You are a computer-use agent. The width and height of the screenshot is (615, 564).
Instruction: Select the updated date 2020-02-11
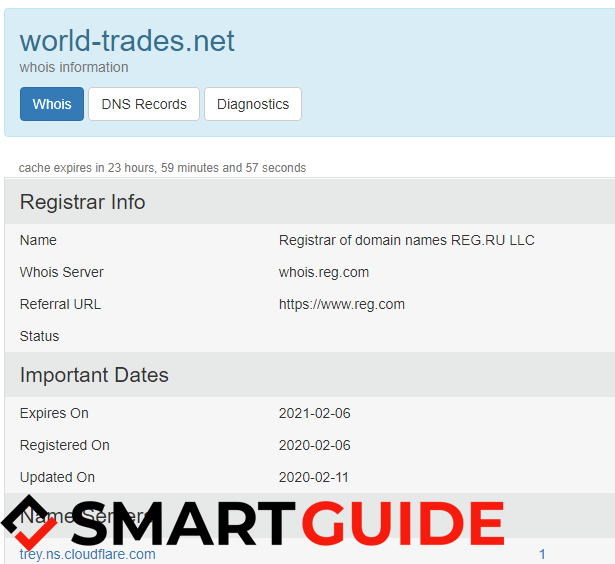(314, 477)
